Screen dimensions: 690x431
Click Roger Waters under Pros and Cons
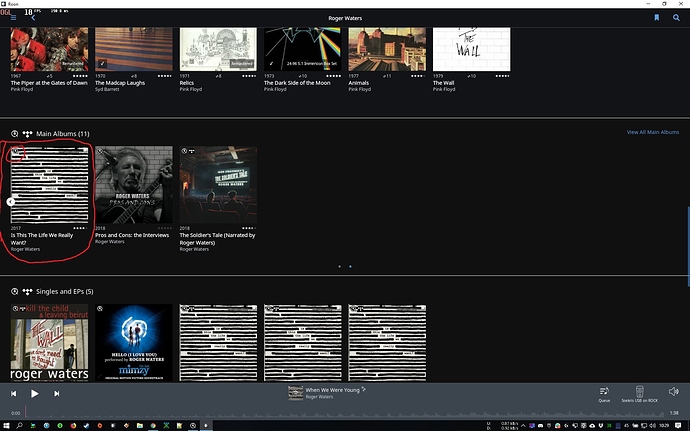click(x=110, y=242)
